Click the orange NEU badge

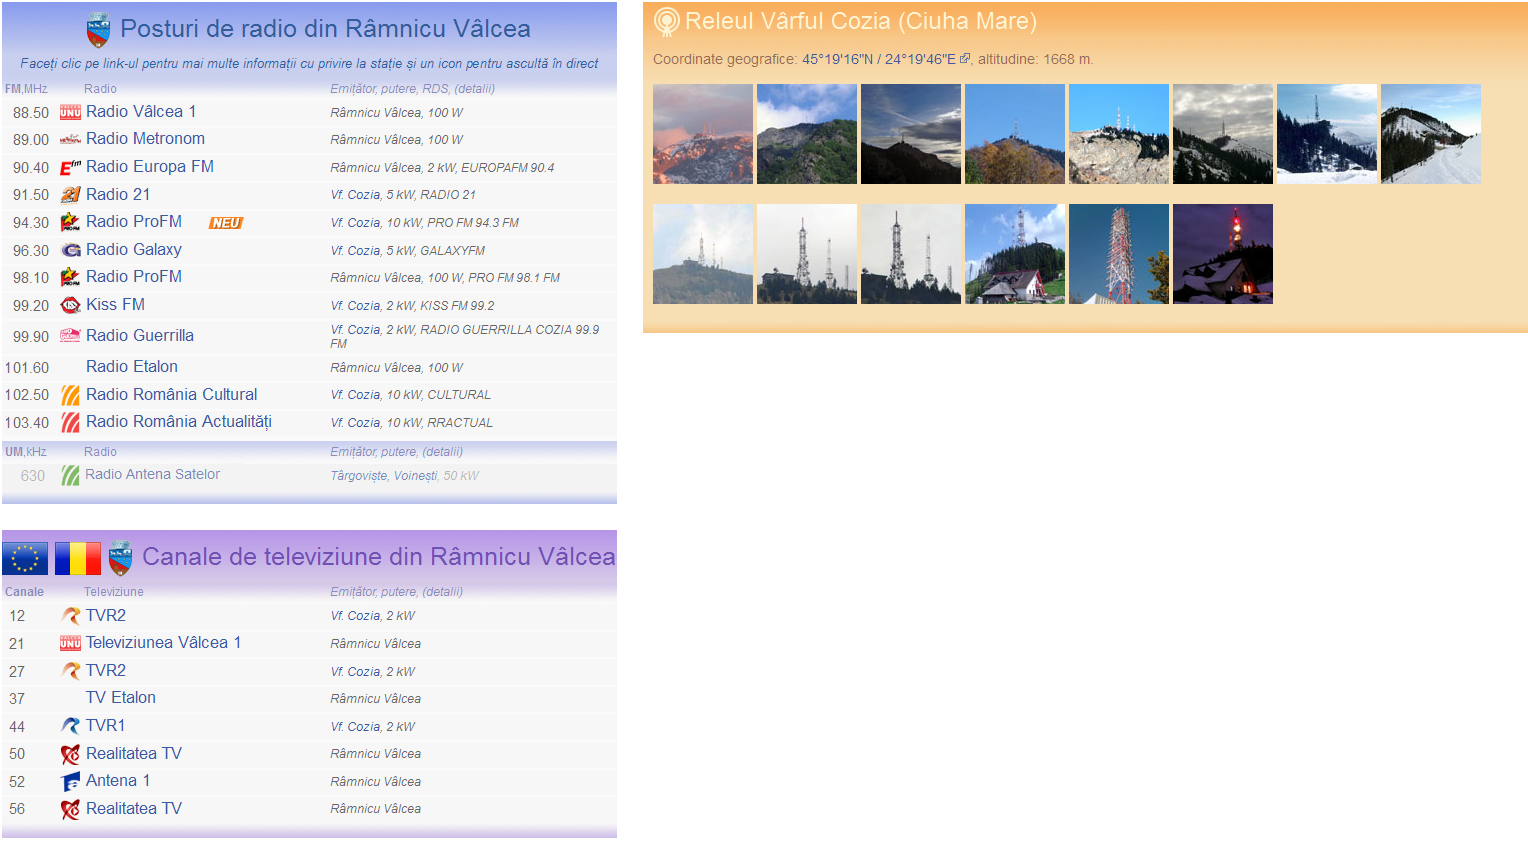tap(226, 223)
